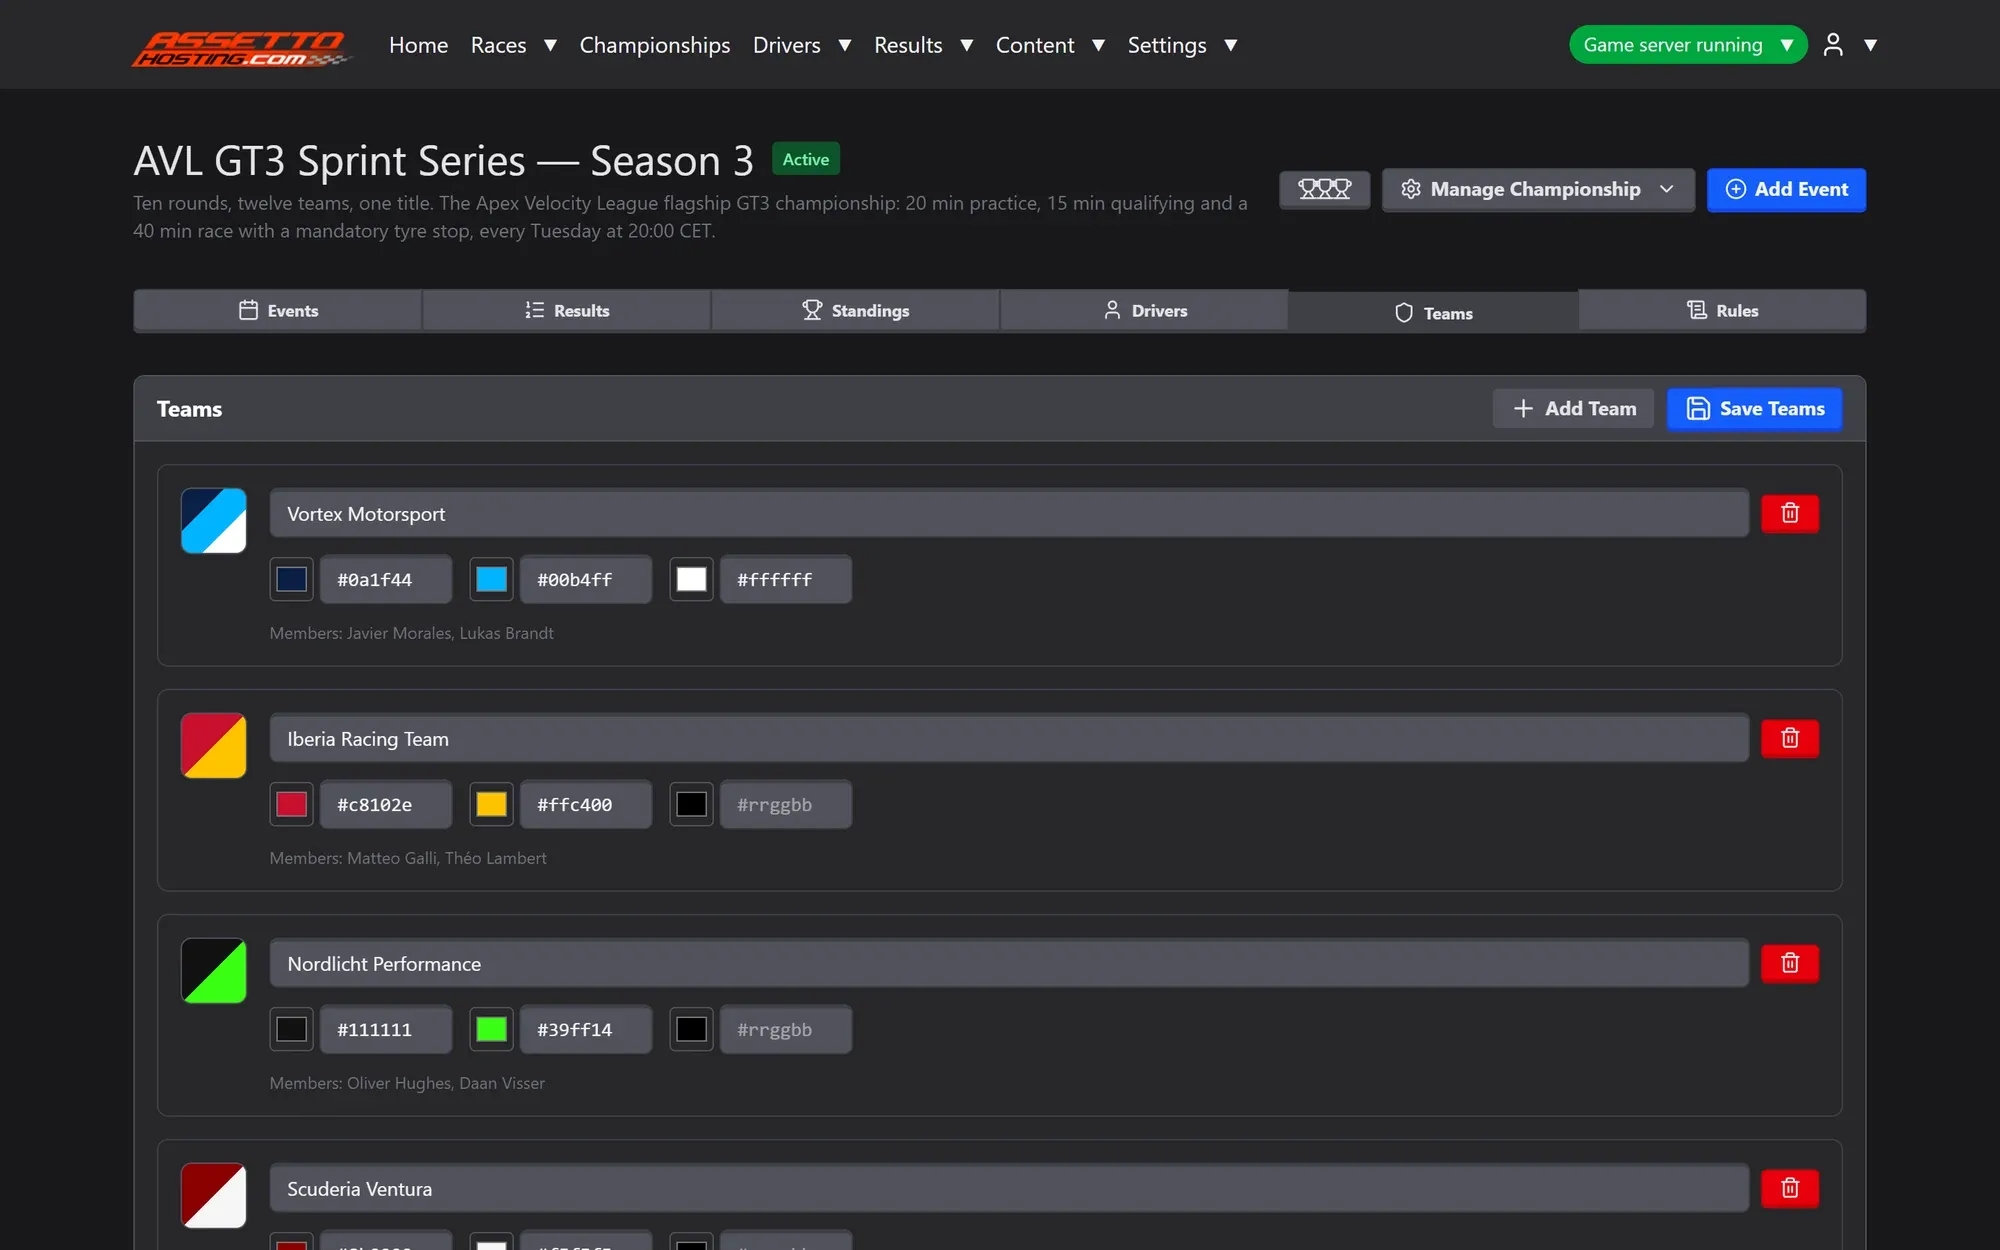Image resolution: width=2000 pixels, height=1250 pixels.
Task: Click the #111111 hex input
Action: 386,1030
